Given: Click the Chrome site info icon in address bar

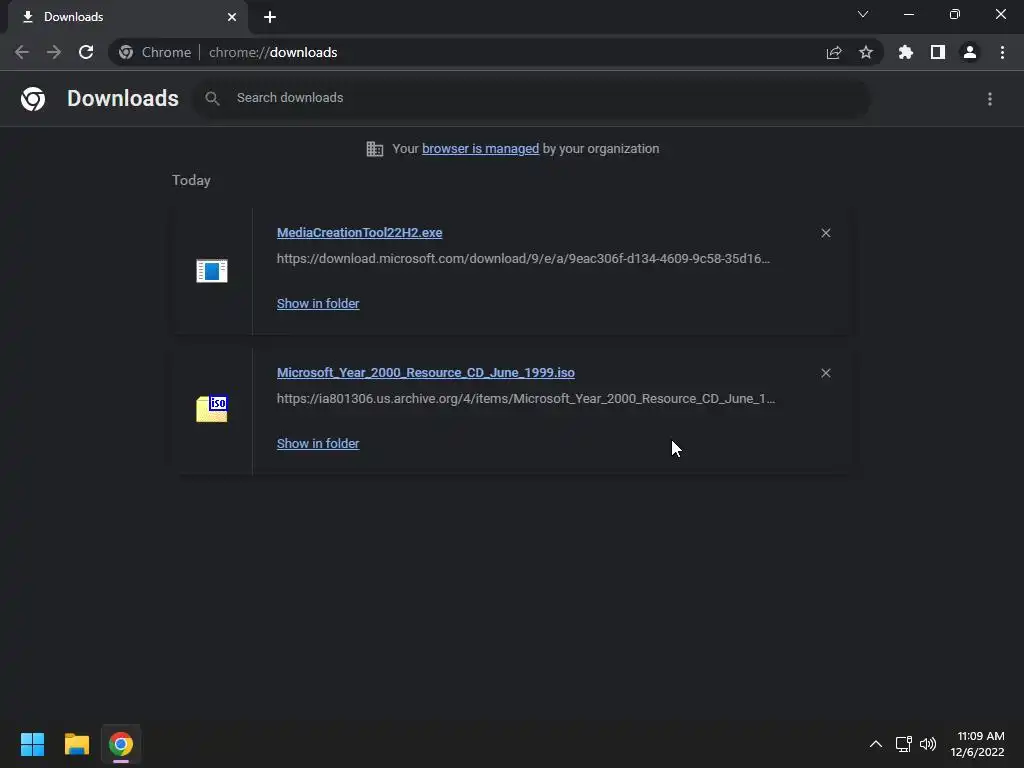Looking at the screenshot, I should click(126, 52).
